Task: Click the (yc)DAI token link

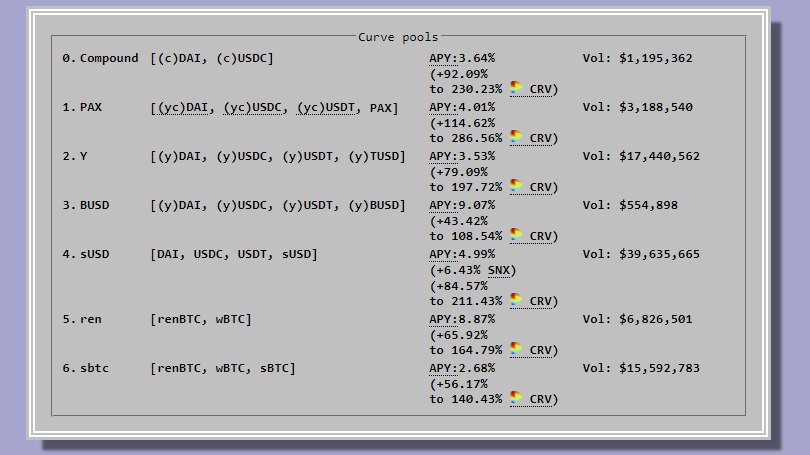Action: pos(183,108)
